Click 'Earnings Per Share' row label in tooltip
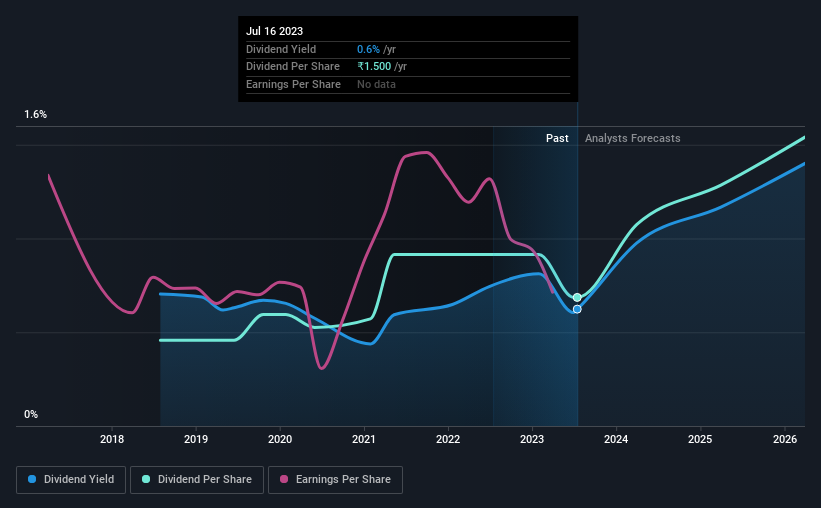 [x=293, y=84]
